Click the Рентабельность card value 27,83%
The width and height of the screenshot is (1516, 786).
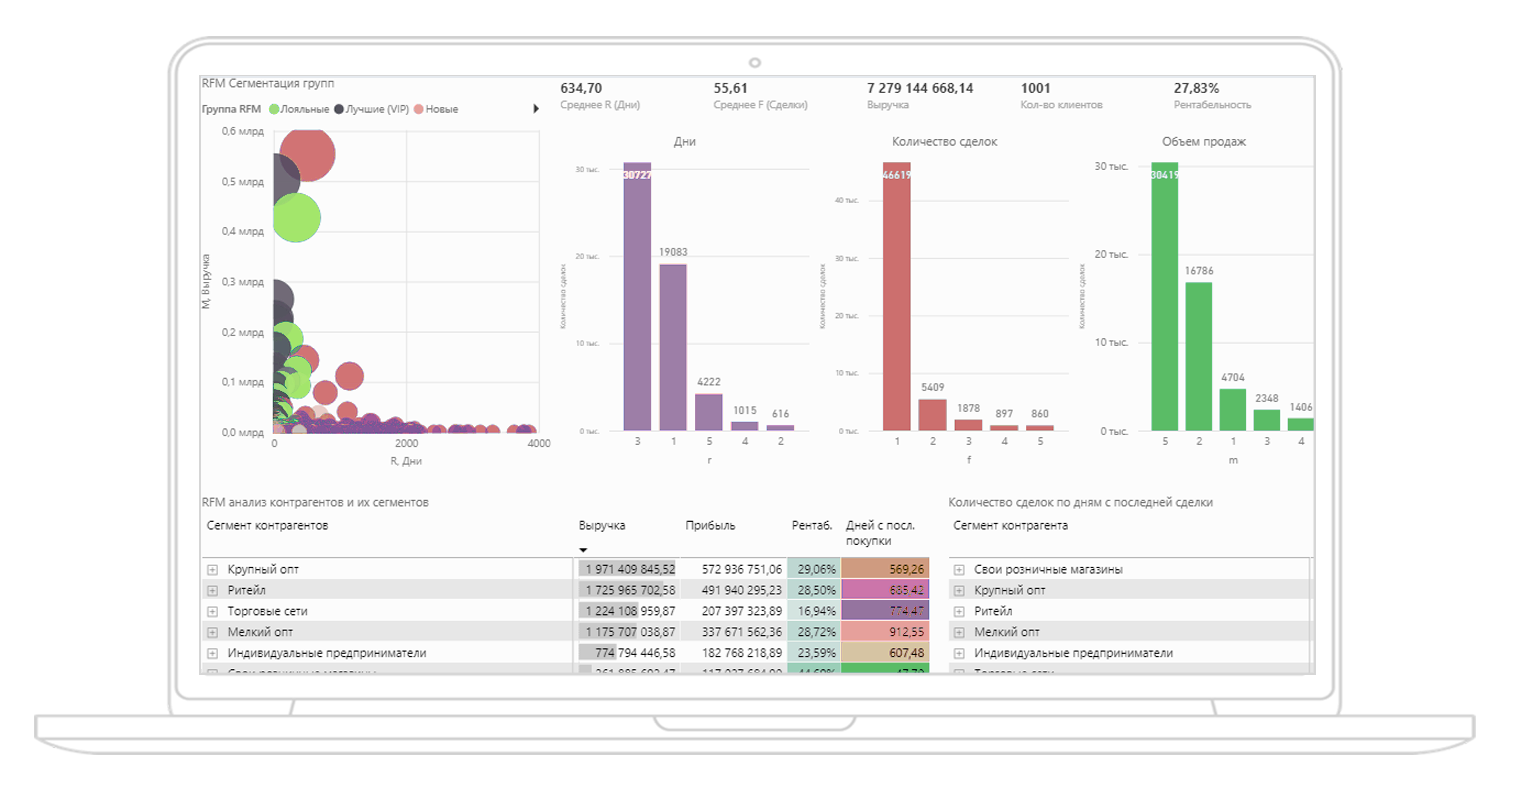1196,88
